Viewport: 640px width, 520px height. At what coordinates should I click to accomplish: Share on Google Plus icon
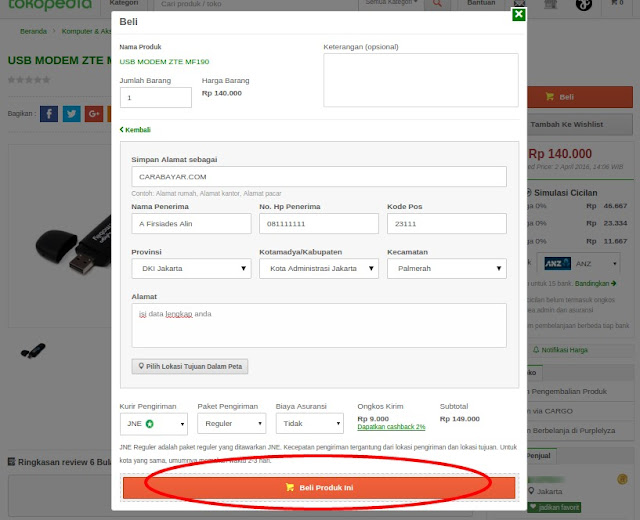point(94,114)
